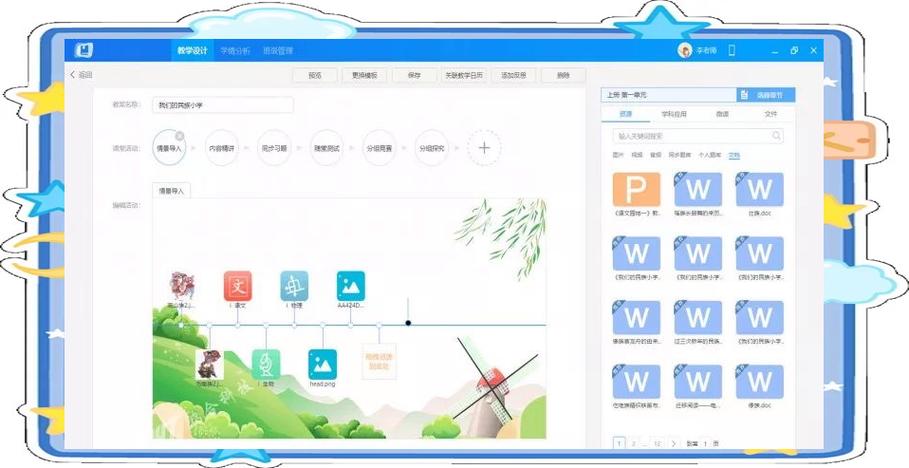Viewport: 909px width, 468px height.
Task: Select the 分组竞赛 activity circle
Action: (379, 148)
